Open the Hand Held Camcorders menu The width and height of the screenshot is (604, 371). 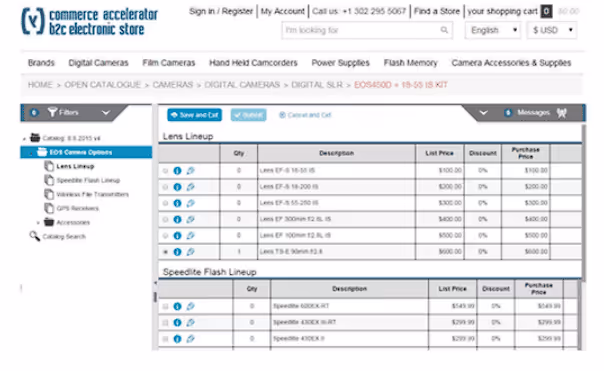(253, 63)
